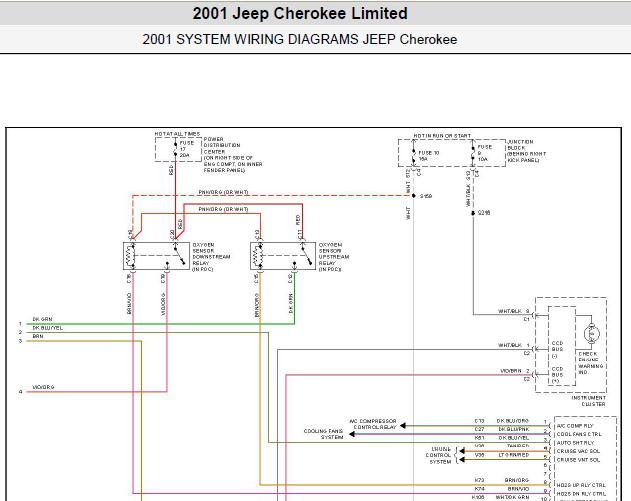Click the K73 circuit code
This screenshot has width=631, height=501.
[479, 480]
